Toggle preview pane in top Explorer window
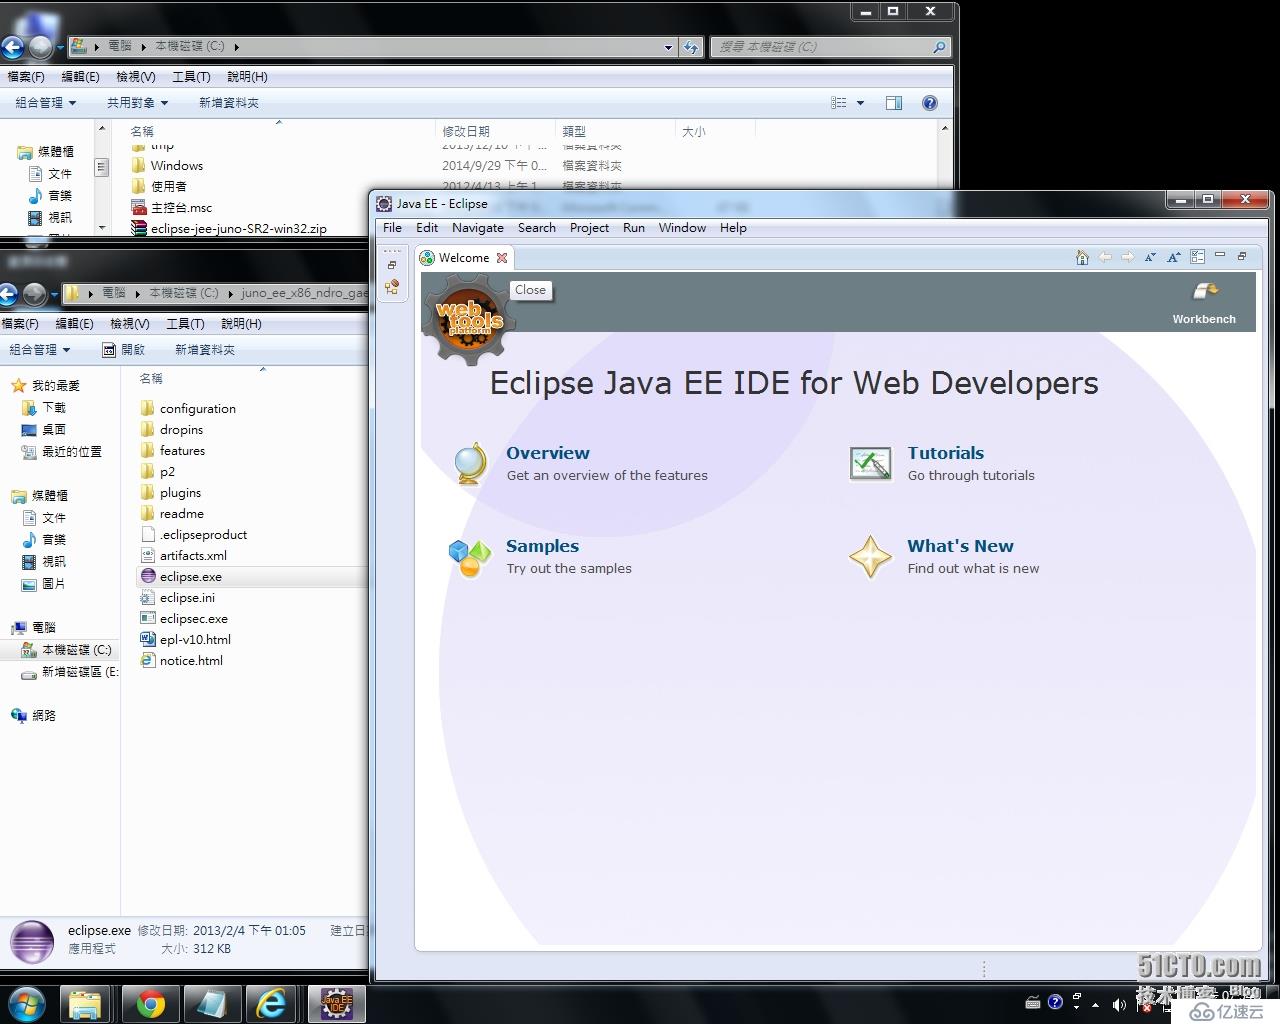The height and width of the screenshot is (1024, 1280). (x=894, y=103)
